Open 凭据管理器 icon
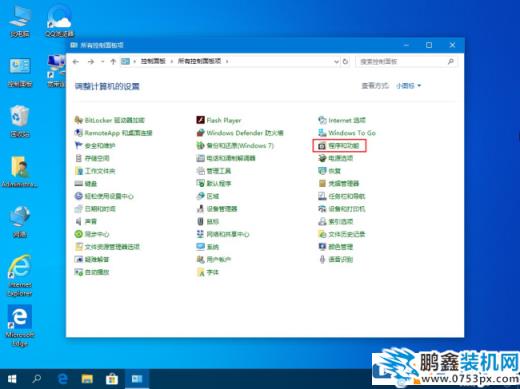Screen dimensions: 520x389 (322, 183)
